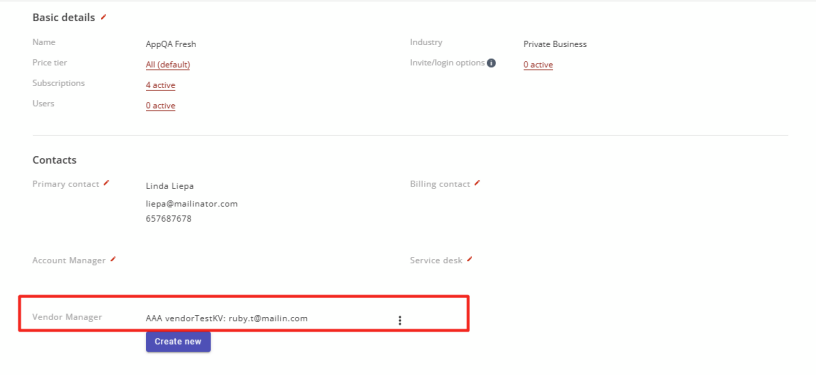Open the Vendor Manager three-dot menu
The image size is (816, 375).
pyautogui.click(x=400, y=320)
